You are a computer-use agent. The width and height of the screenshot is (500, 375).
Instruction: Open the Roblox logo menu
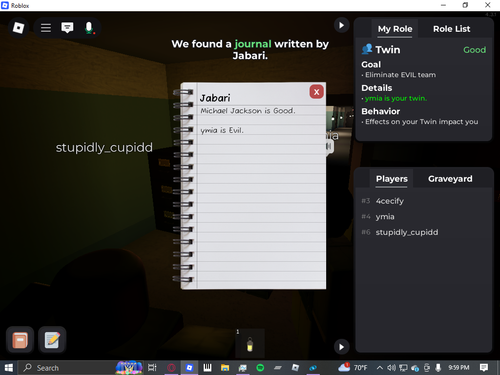pyautogui.click(x=18, y=28)
